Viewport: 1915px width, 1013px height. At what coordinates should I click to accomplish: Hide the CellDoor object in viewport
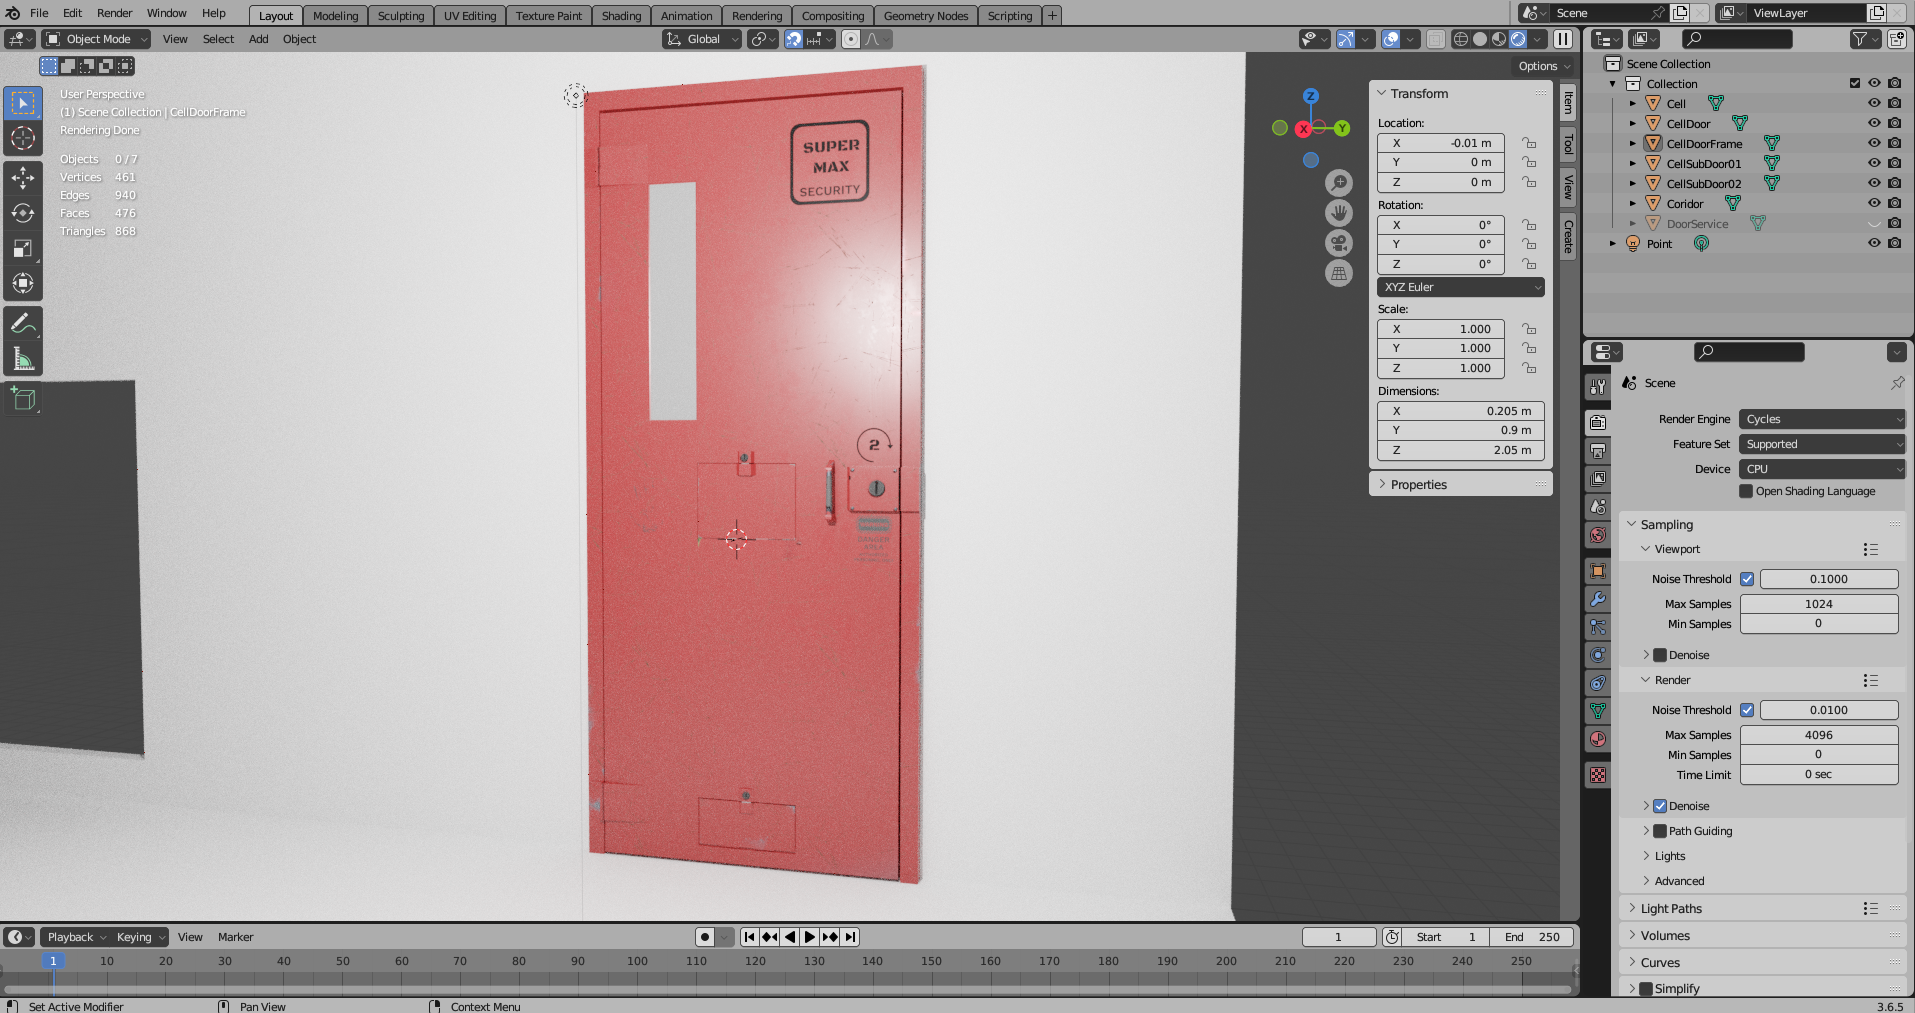[x=1874, y=123]
